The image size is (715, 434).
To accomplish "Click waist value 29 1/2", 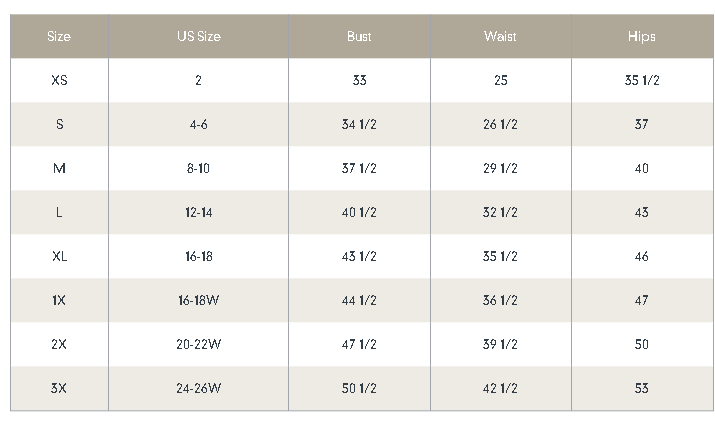I will 500,169.
